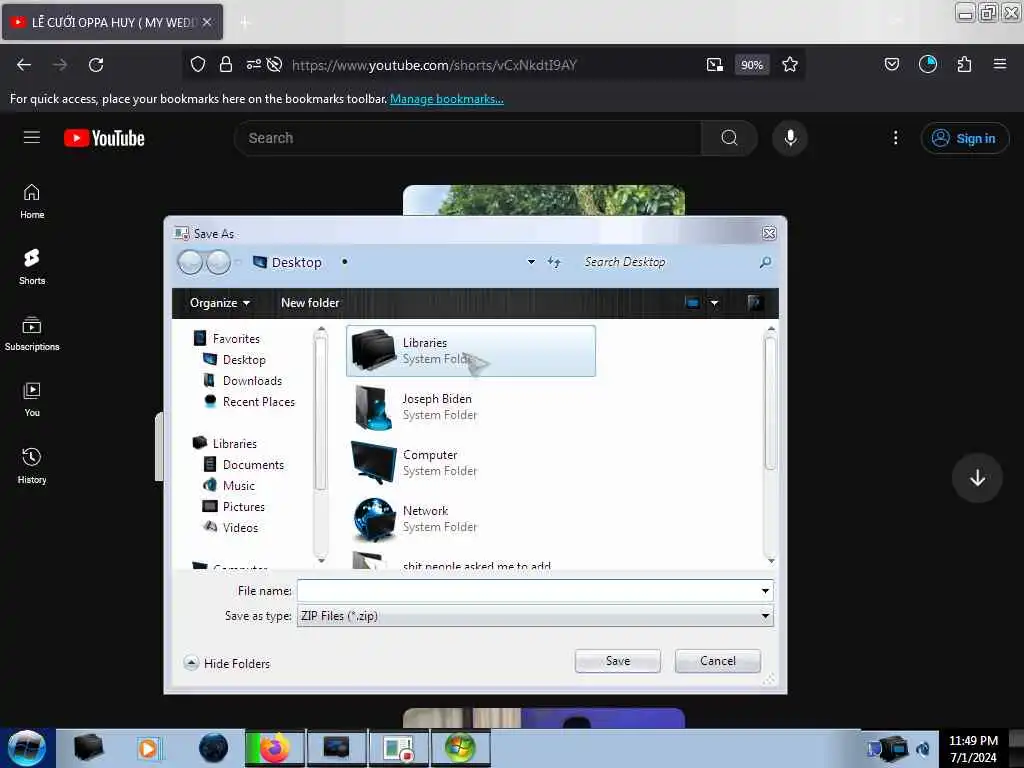Viewport: 1024px width, 768px height.
Task: Expand the address bar history dropdown
Action: [x=531, y=263]
